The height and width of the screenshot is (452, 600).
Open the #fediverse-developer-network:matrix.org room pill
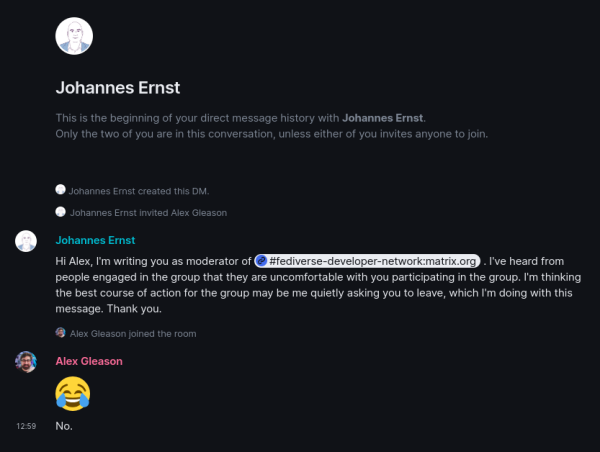(367, 261)
